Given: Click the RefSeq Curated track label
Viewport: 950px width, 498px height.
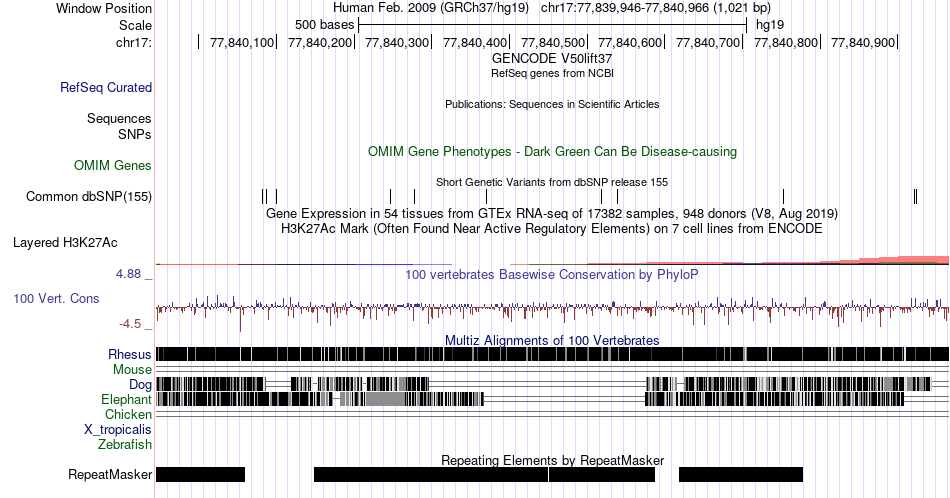Looking at the screenshot, I should (x=105, y=88).
